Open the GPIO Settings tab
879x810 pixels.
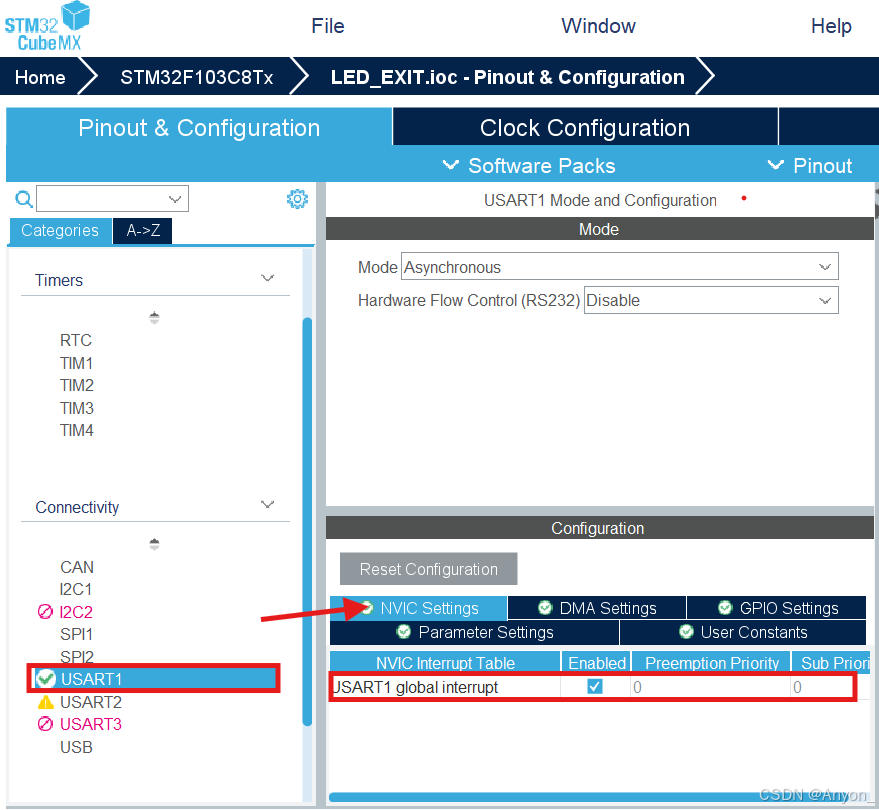coord(777,608)
